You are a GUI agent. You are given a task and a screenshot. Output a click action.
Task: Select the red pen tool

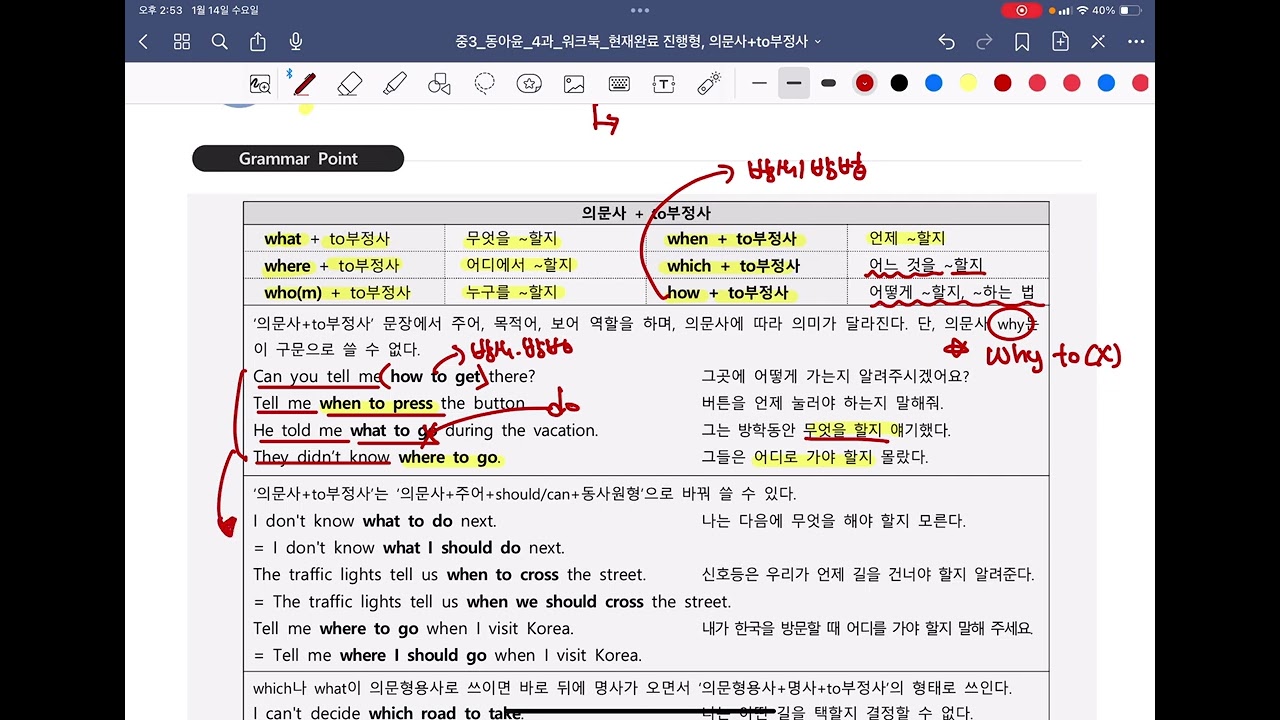pos(304,84)
